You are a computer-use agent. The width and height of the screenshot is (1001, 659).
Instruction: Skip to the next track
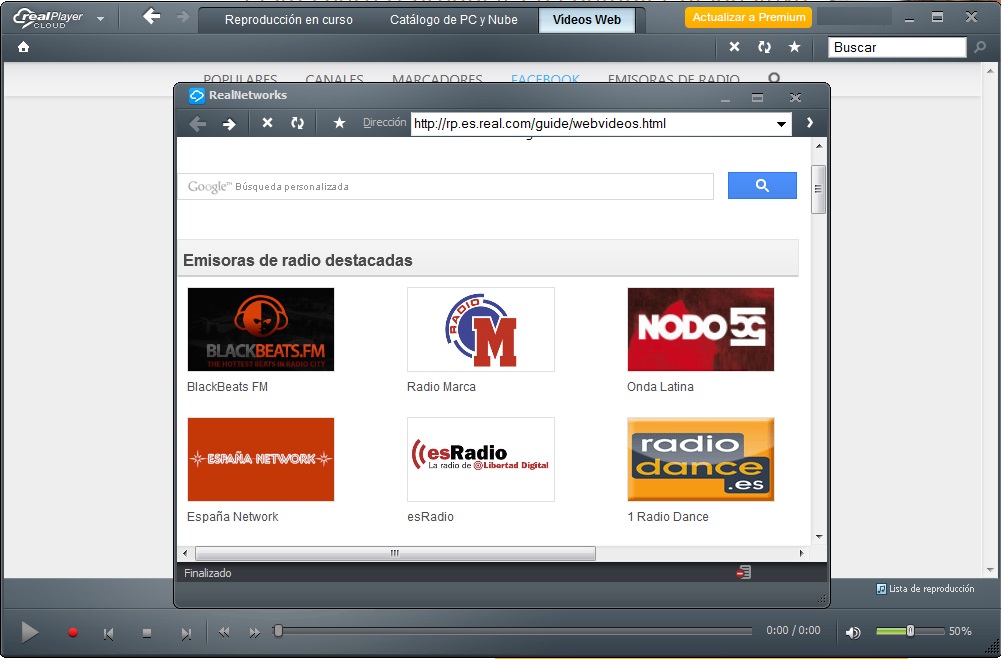click(186, 633)
